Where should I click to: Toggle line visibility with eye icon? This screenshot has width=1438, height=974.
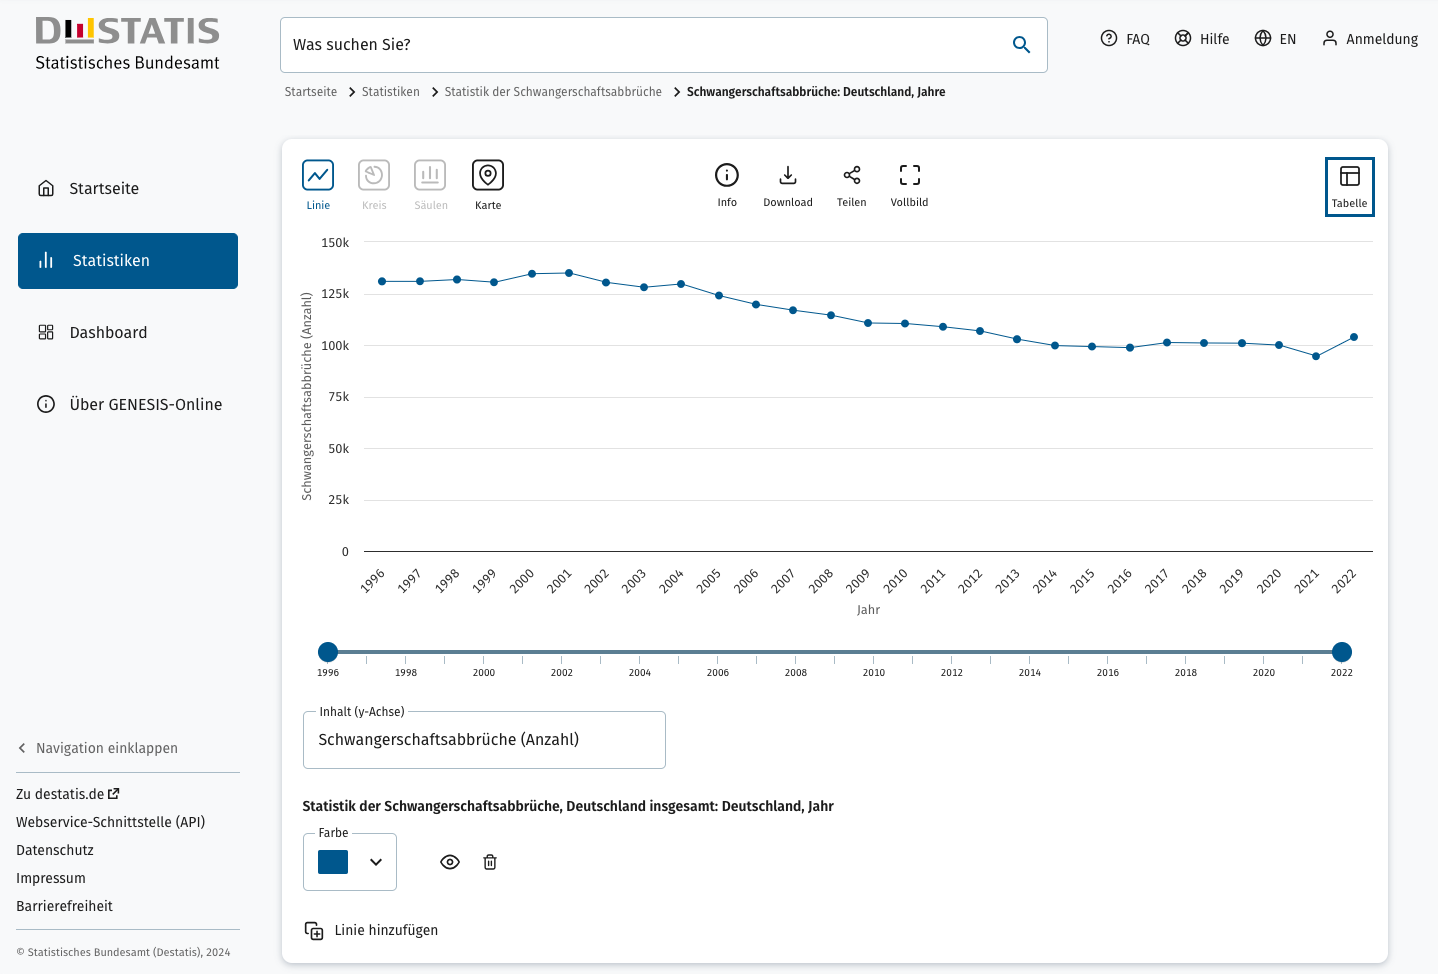[450, 862]
